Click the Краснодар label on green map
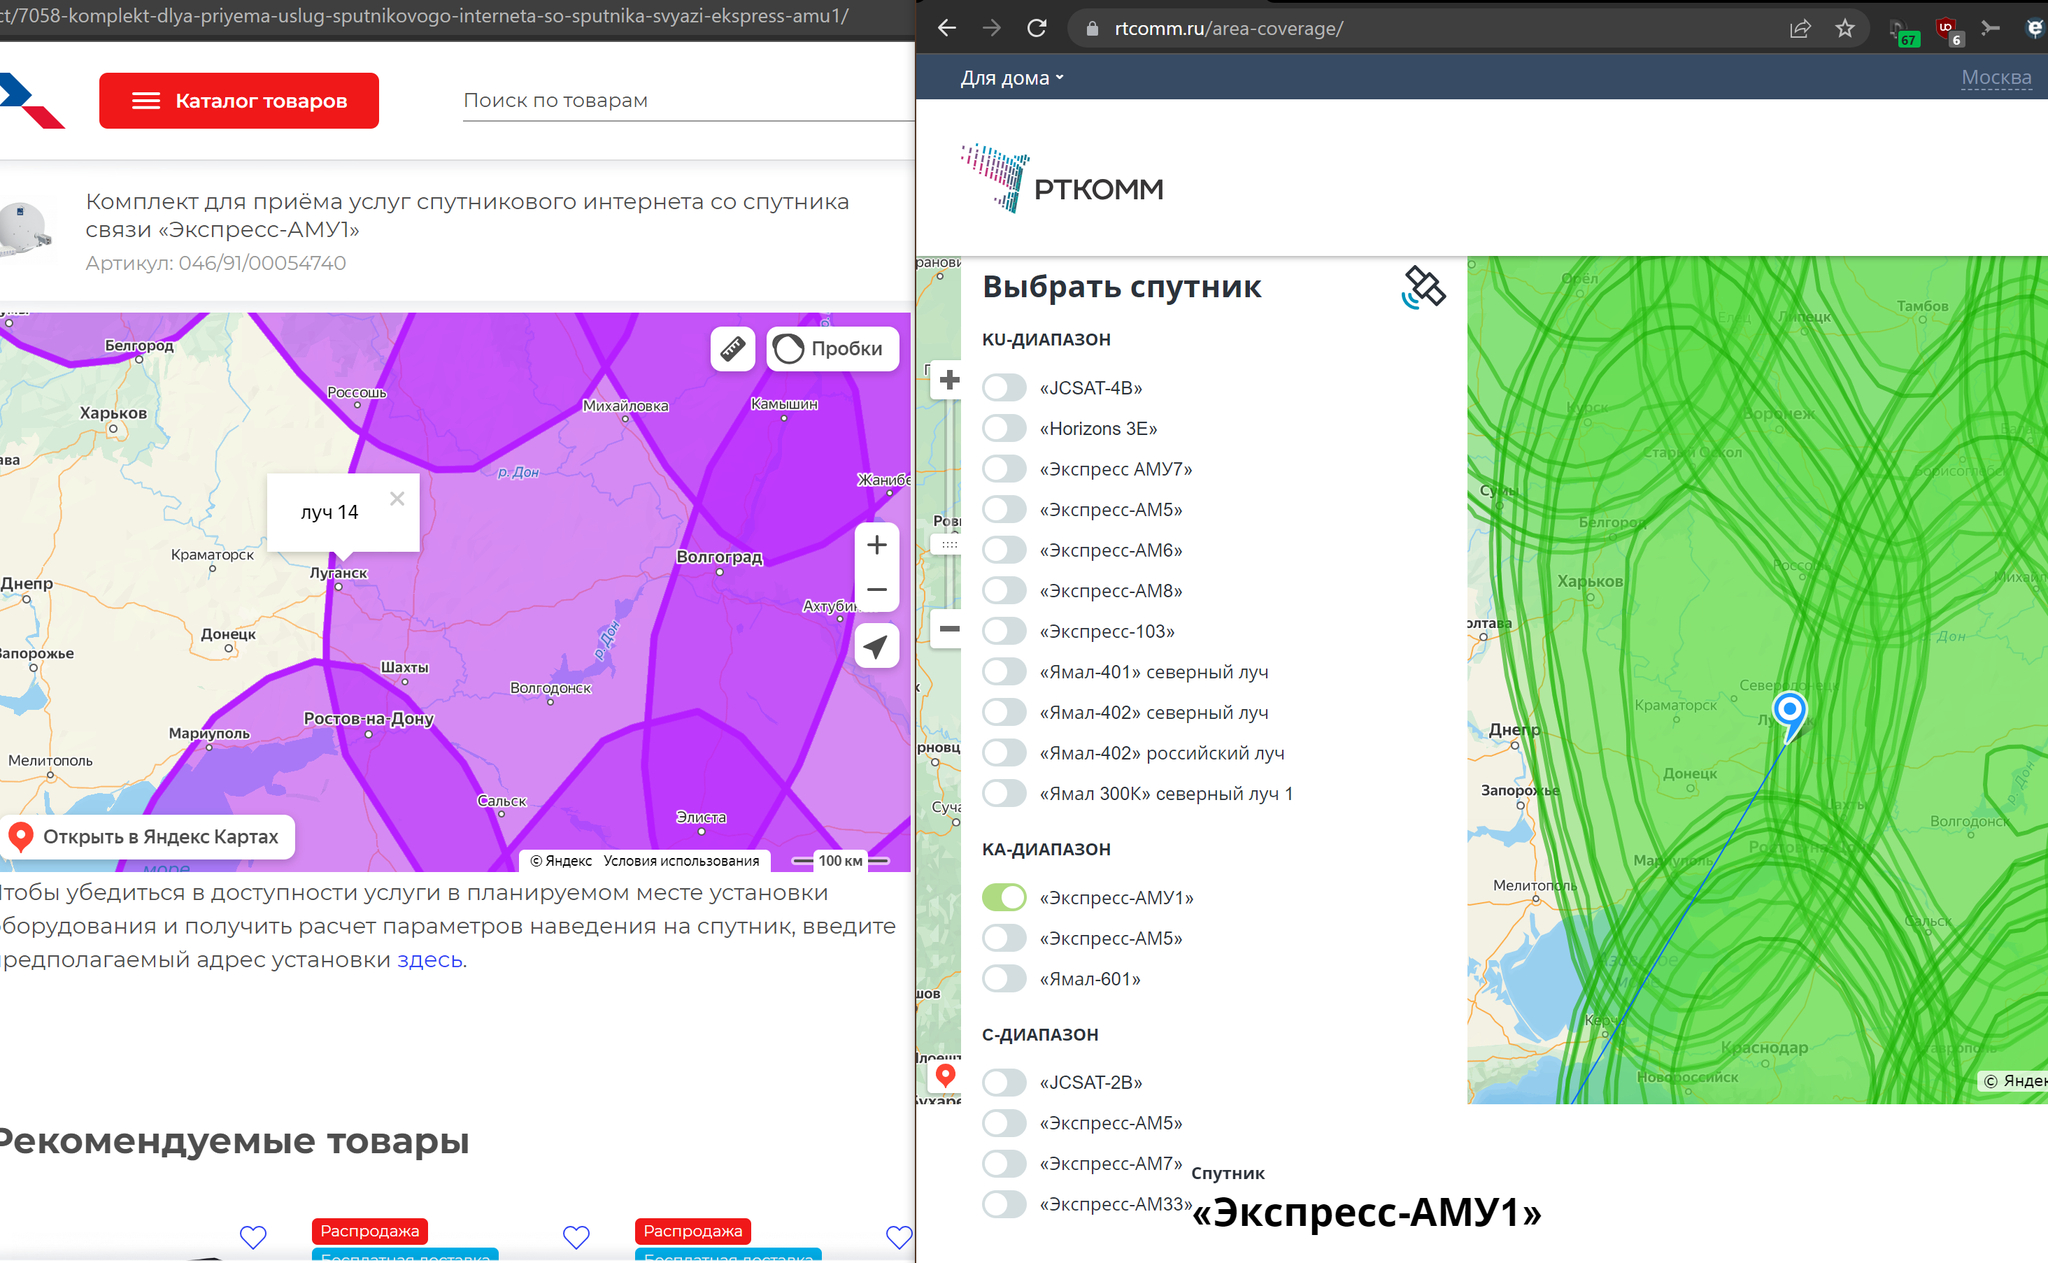The image size is (2048, 1263). (1764, 1048)
